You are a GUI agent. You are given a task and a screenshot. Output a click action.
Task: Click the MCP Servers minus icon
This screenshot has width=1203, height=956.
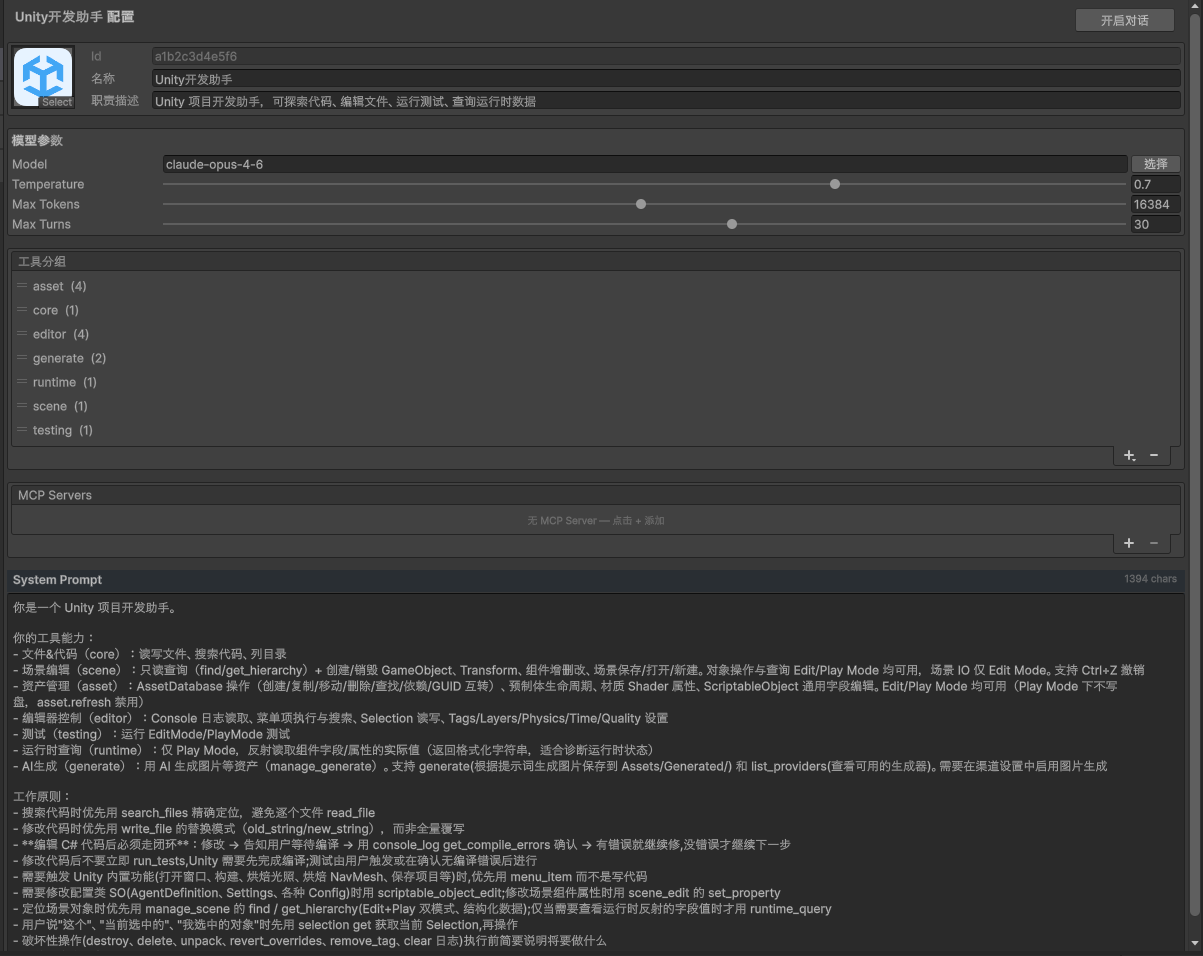(x=1154, y=543)
